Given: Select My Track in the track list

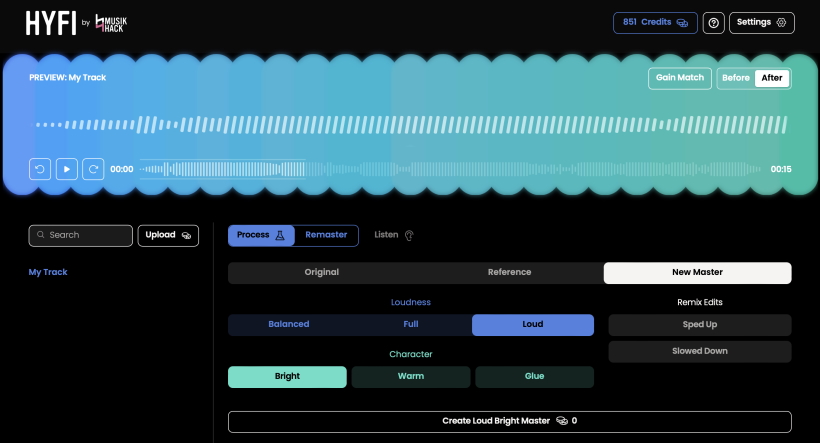Looking at the screenshot, I should pos(48,272).
